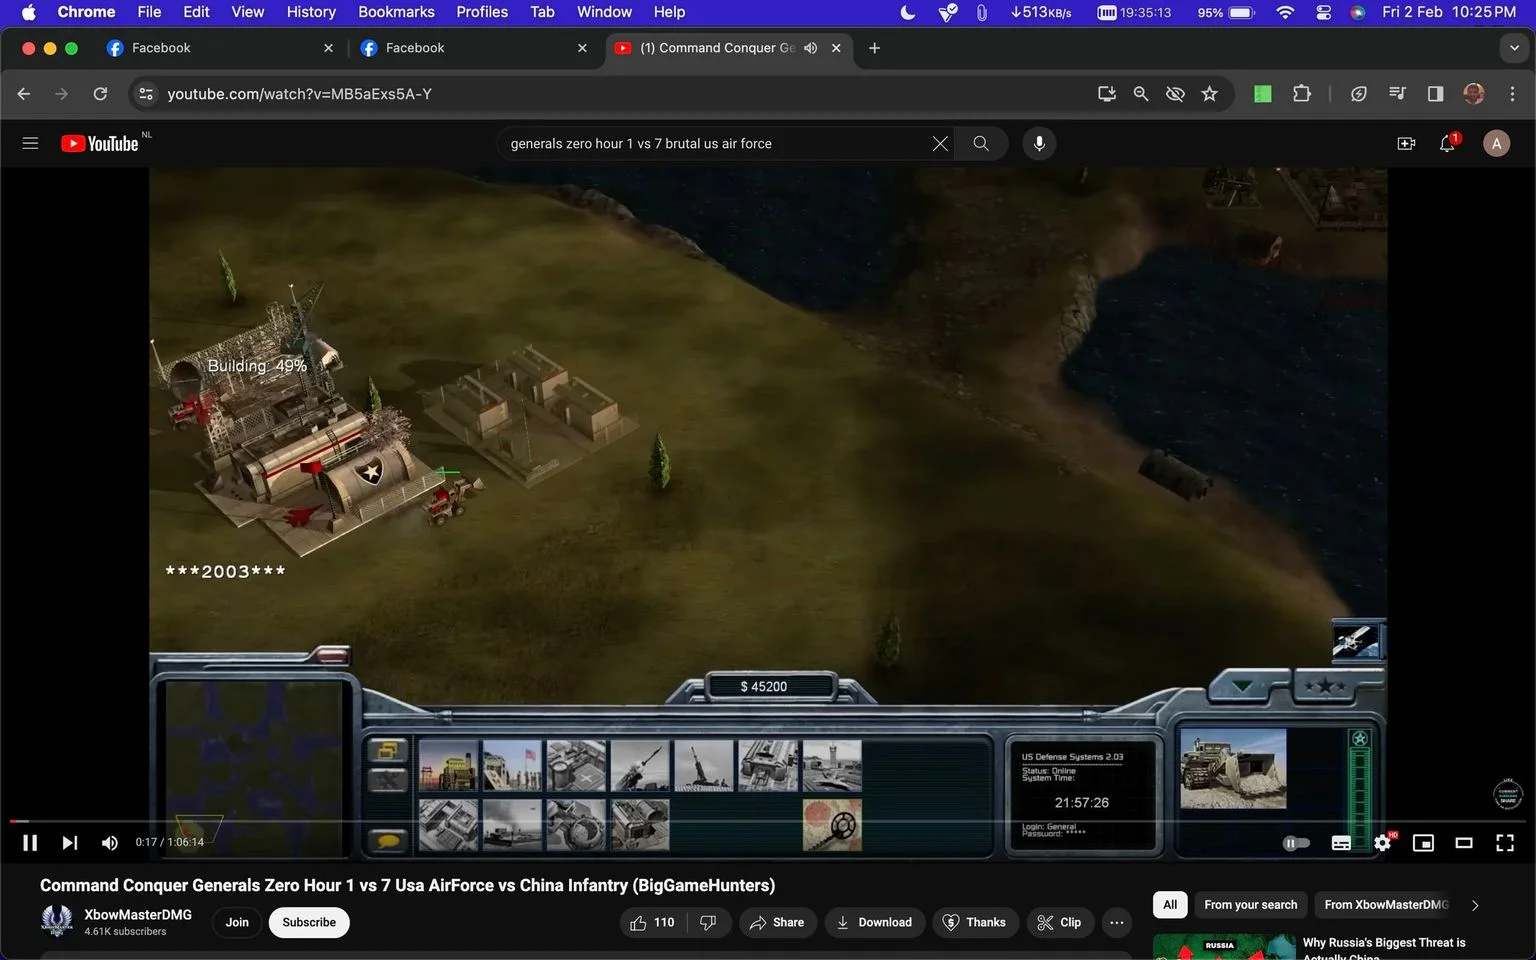Skip to the next video

point(69,843)
